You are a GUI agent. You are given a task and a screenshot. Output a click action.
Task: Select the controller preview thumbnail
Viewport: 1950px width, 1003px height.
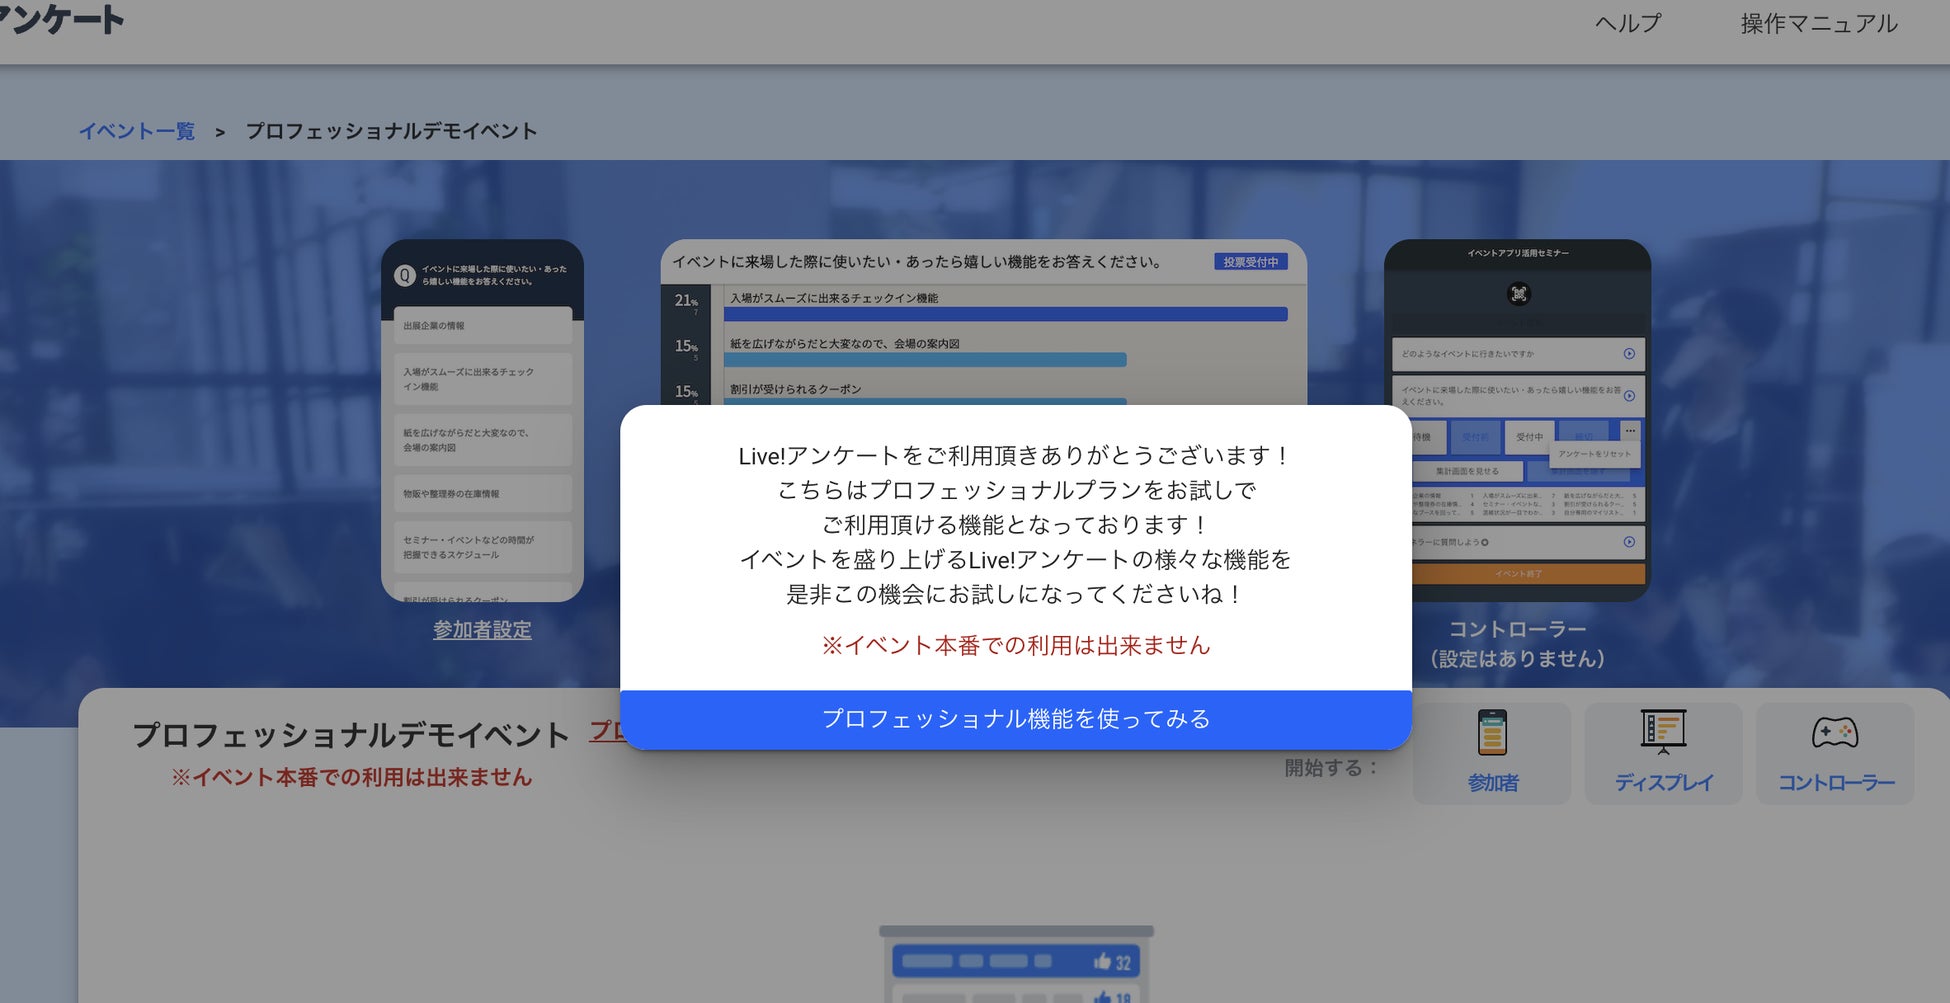tap(1517, 420)
